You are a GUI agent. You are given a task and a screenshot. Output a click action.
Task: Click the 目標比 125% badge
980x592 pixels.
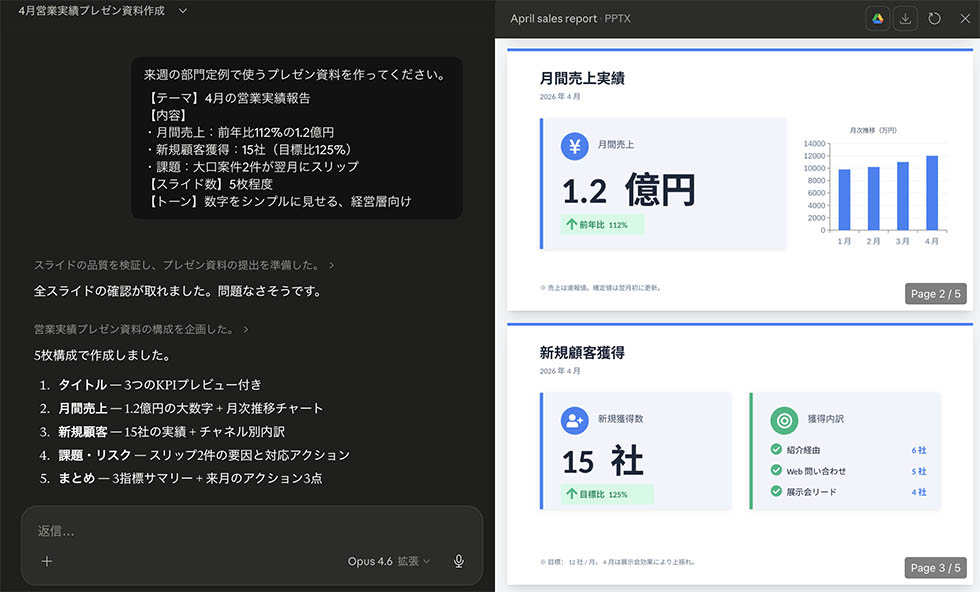point(607,494)
